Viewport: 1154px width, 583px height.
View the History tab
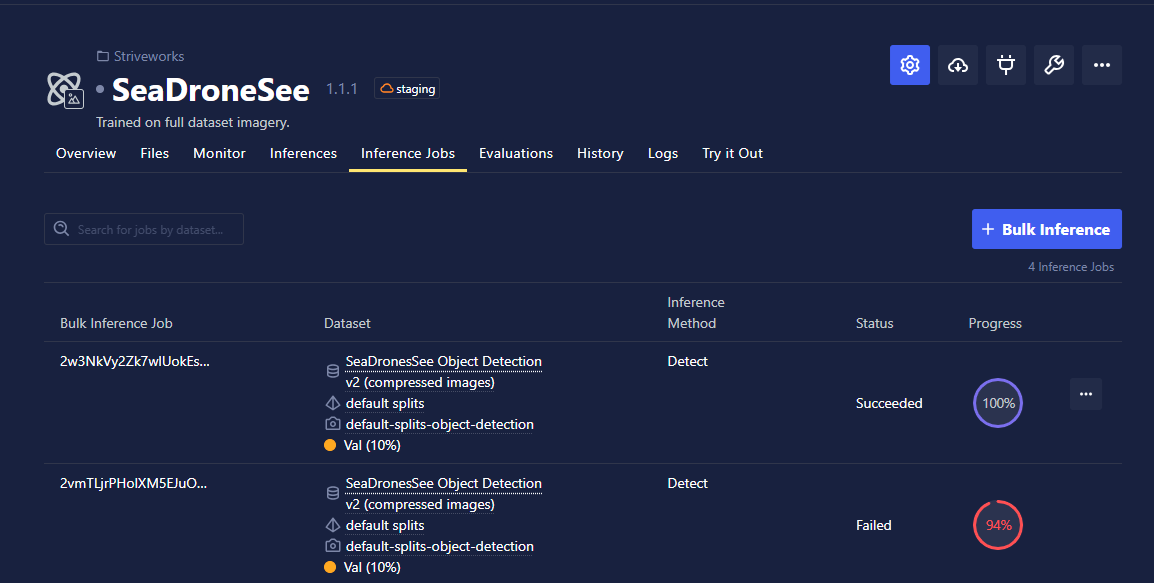[600, 153]
